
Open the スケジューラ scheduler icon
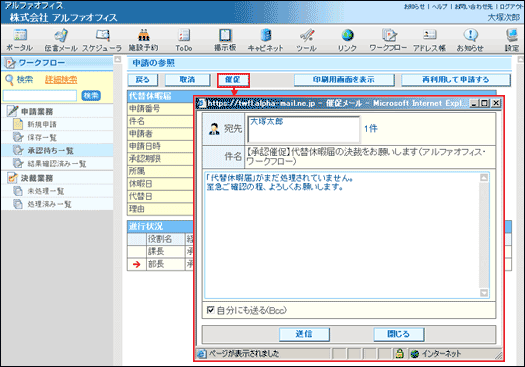[x=102, y=35]
